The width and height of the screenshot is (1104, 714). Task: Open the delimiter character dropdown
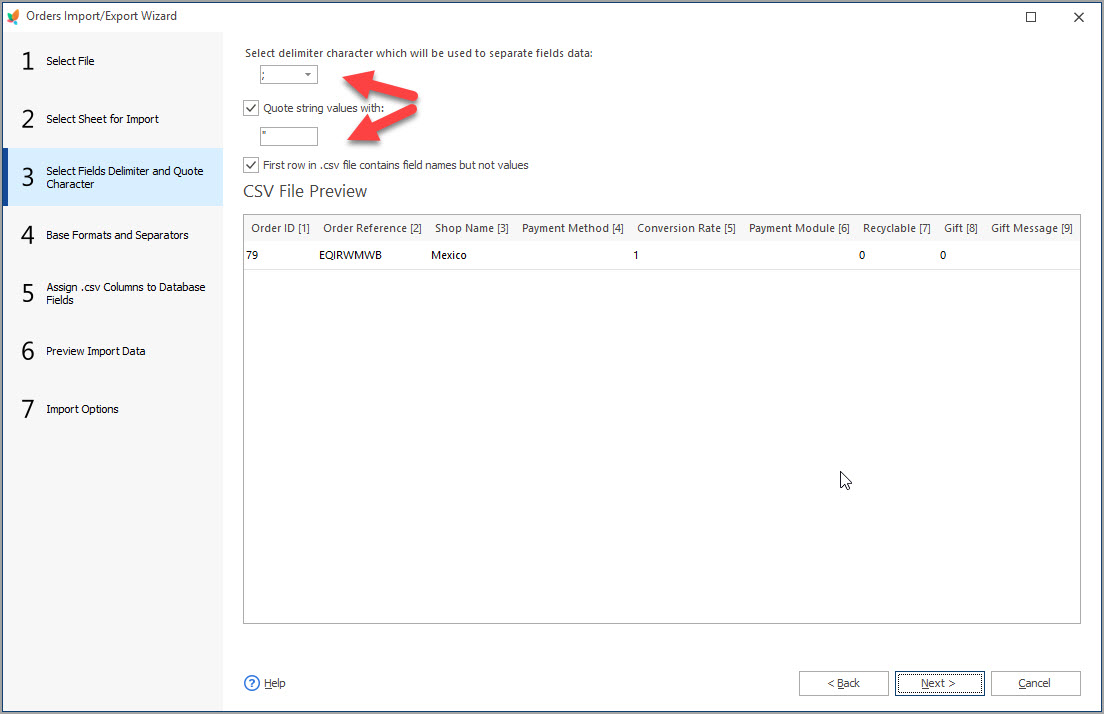pyautogui.click(x=308, y=75)
